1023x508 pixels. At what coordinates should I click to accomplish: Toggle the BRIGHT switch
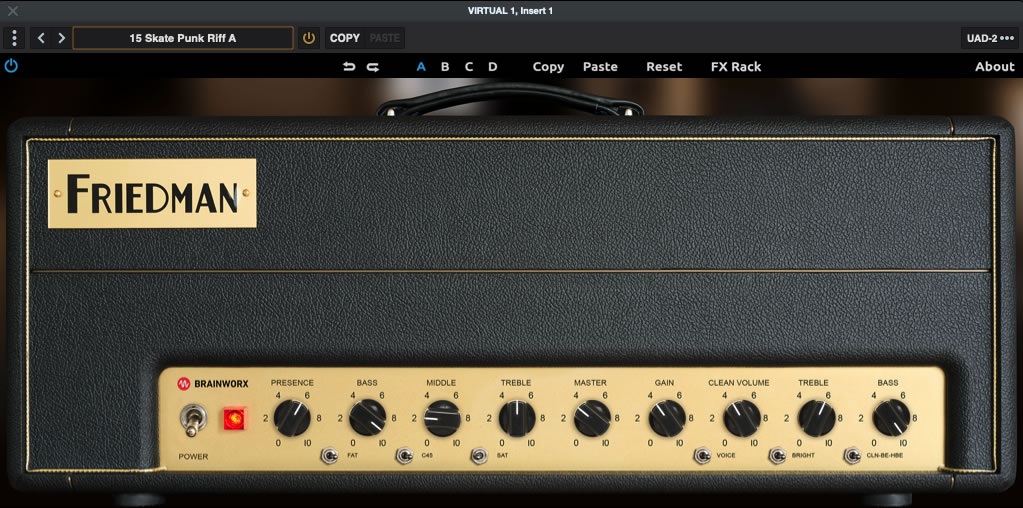point(776,455)
